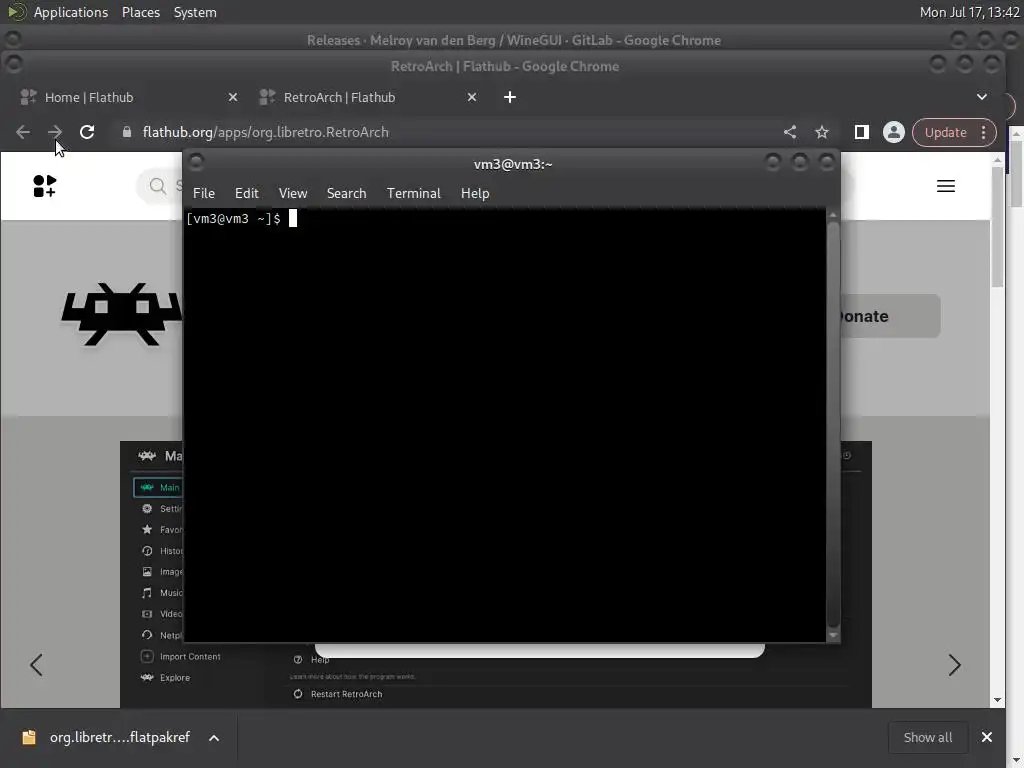
Task: Reload the Flathub page
Action: (87, 132)
